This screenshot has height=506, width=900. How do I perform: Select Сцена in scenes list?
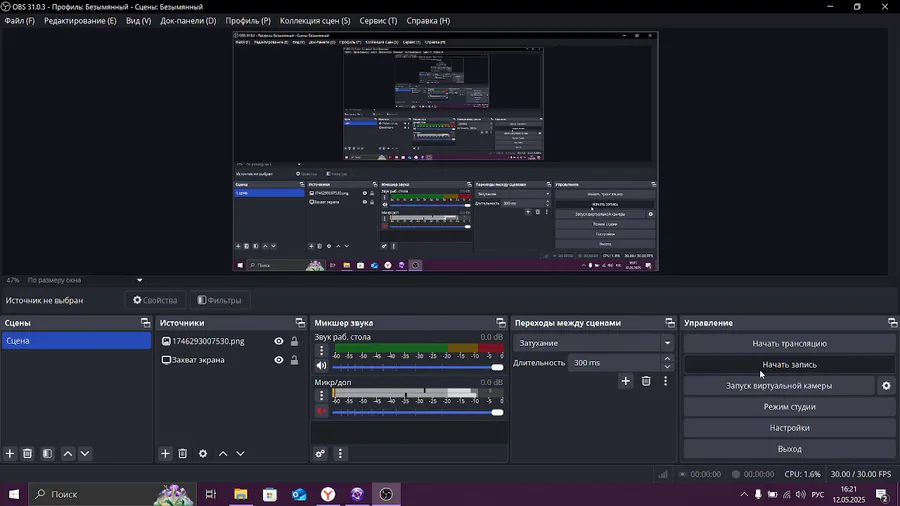click(x=76, y=341)
